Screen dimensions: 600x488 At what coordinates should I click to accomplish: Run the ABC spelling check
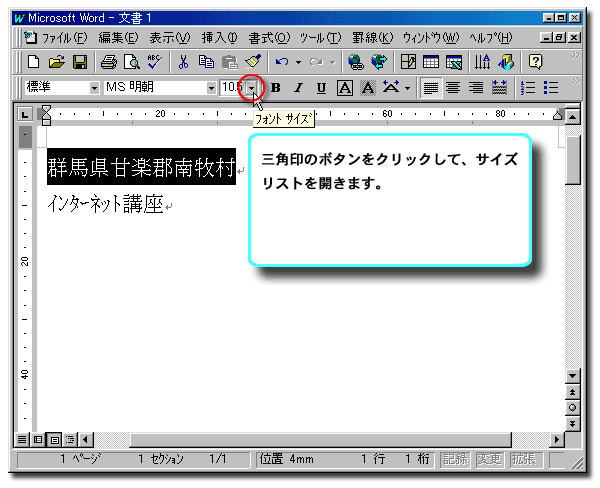[155, 62]
